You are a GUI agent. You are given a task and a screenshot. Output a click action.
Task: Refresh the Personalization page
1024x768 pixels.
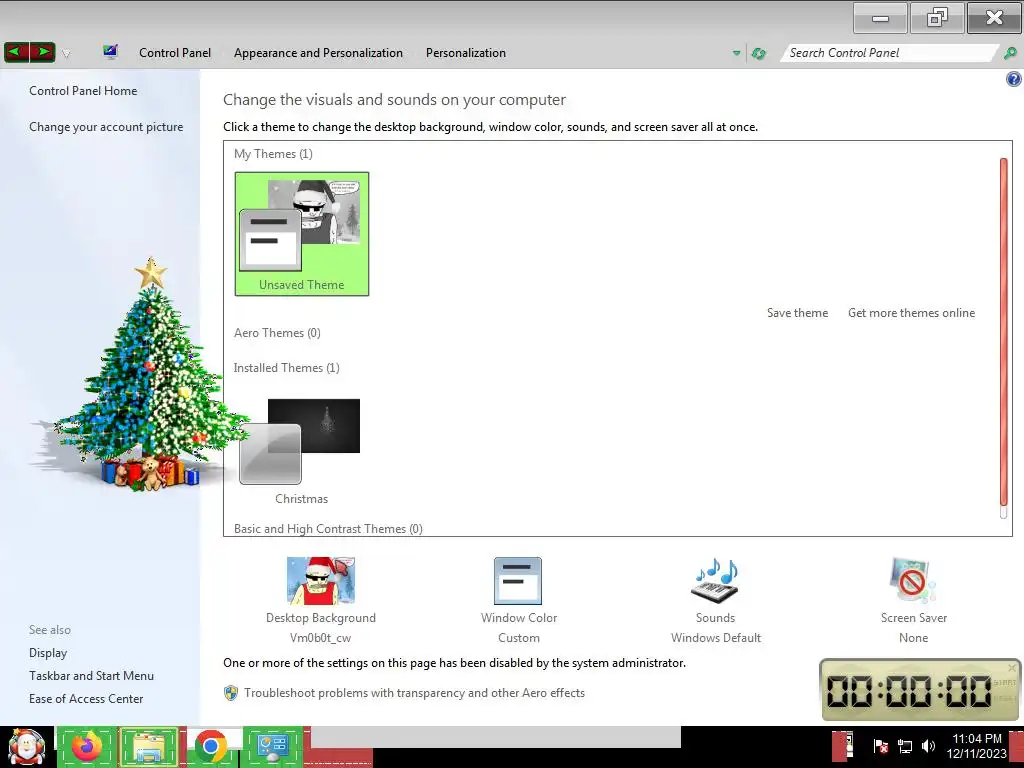point(759,53)
